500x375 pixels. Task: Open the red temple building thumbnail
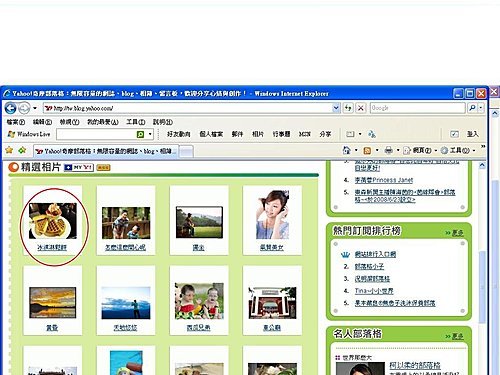tap(272, 303)
